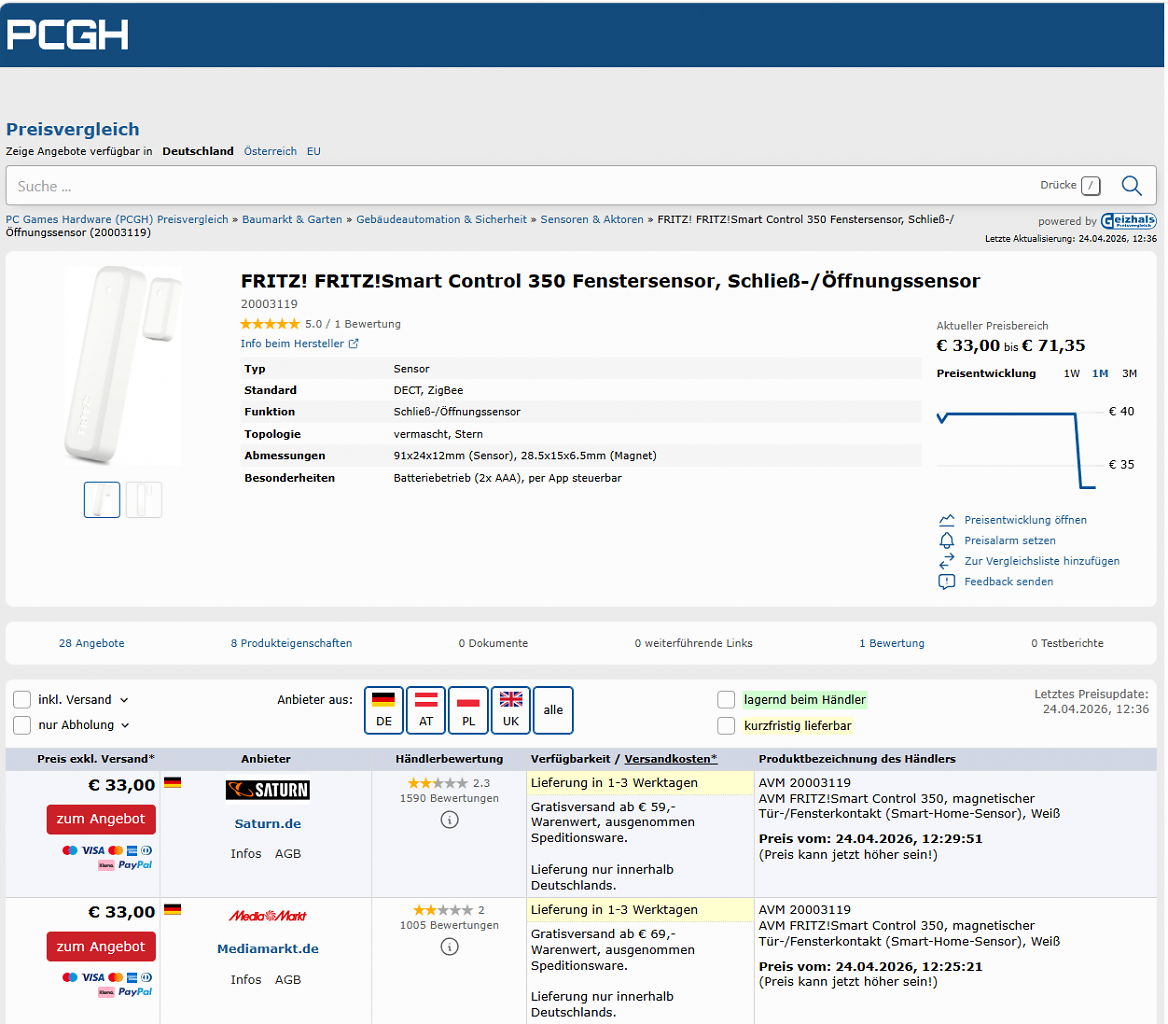This screenshot has height=1024, width=1168.
Task: Click the Preisvergleich heading
Action: [x=73, y=129]
